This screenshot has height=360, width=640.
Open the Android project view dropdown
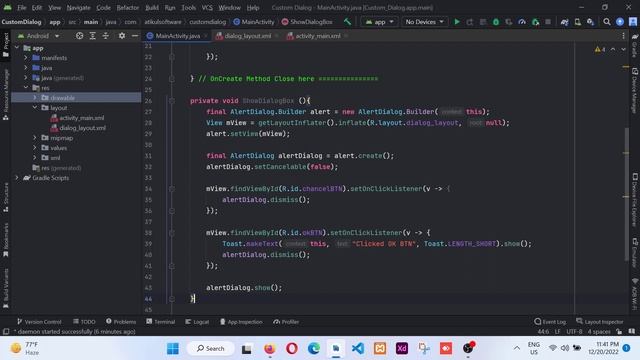click(39, 36)
